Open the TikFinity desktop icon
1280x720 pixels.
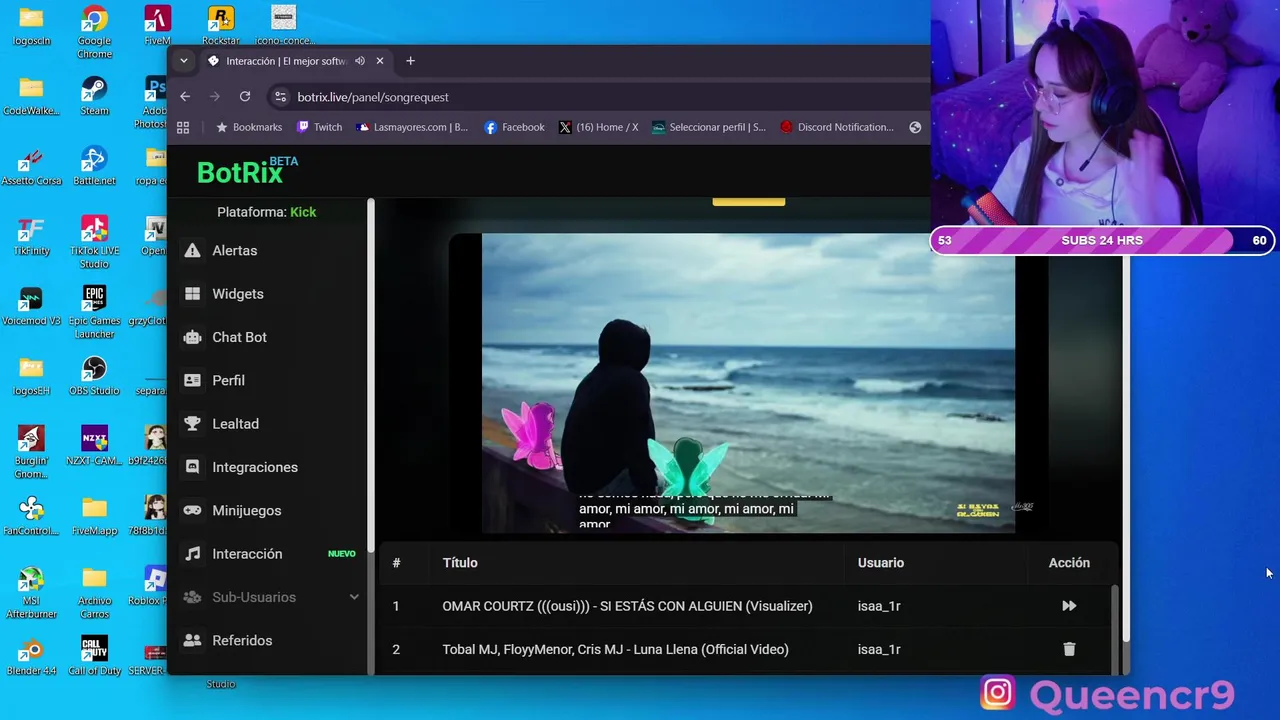coord(31,236)
